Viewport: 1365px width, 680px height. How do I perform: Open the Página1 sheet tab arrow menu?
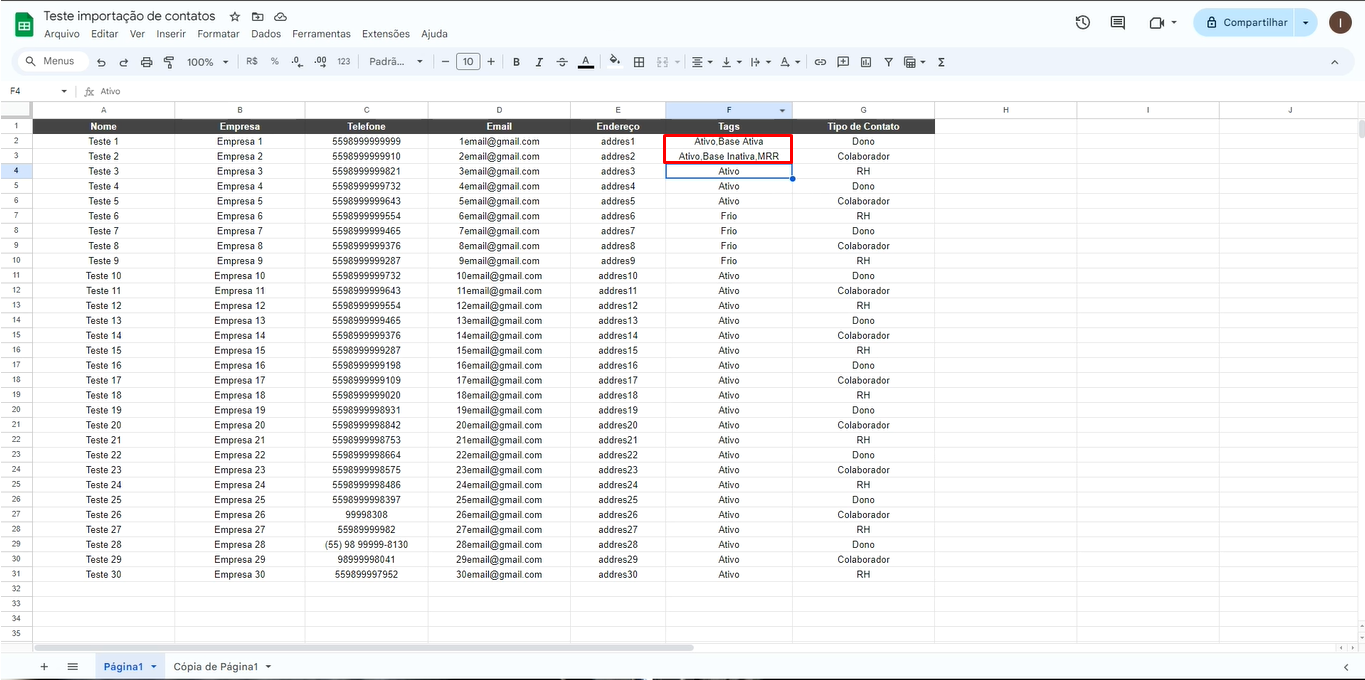point(154,667)
